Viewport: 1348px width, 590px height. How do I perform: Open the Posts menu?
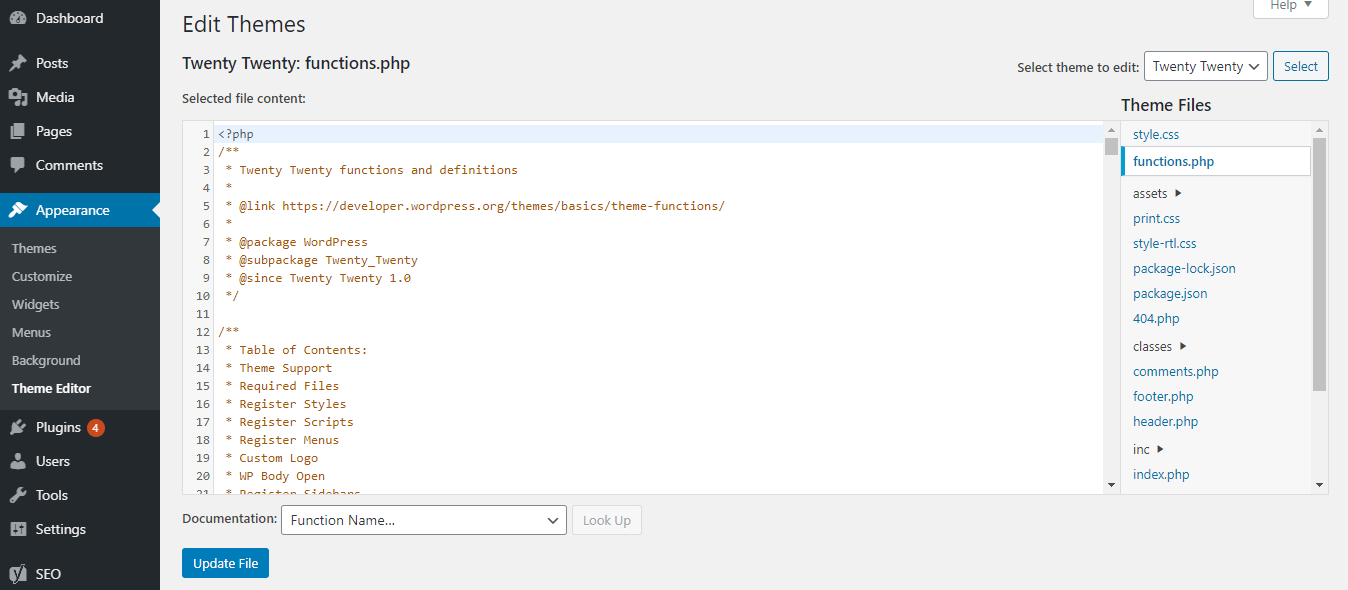pos(80,63)
